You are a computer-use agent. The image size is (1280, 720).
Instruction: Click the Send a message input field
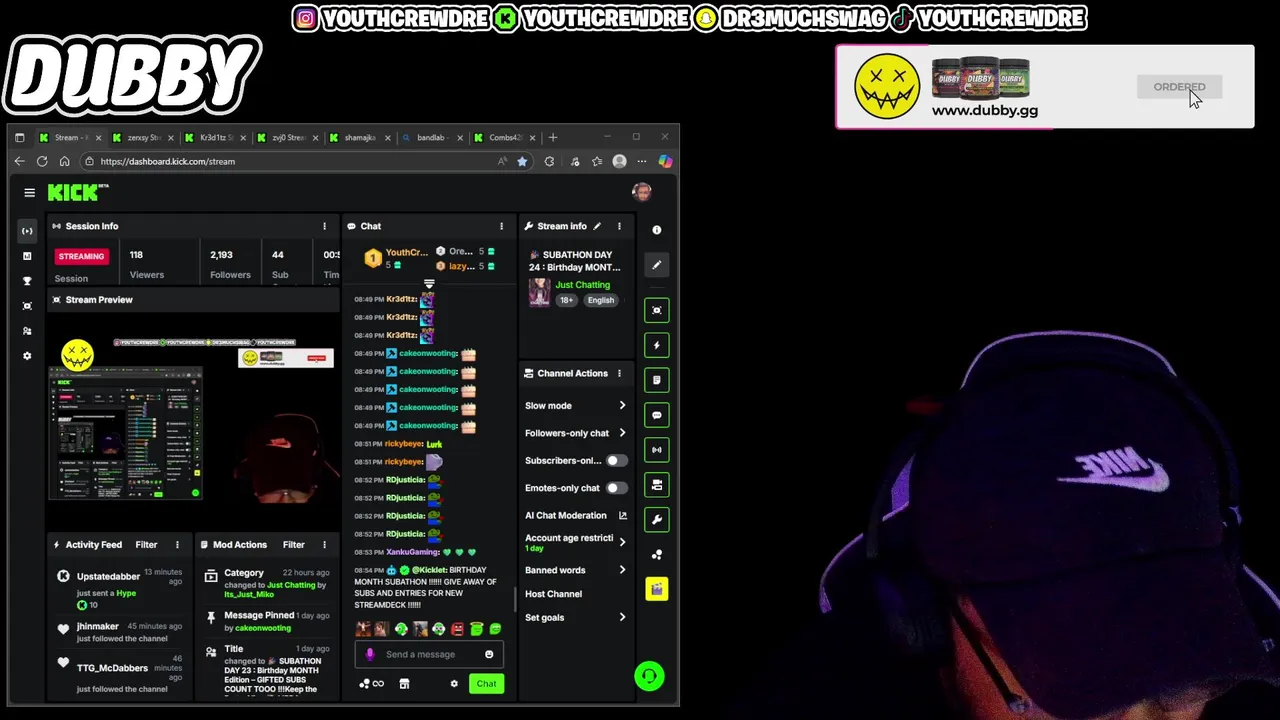tap(429, 654)
